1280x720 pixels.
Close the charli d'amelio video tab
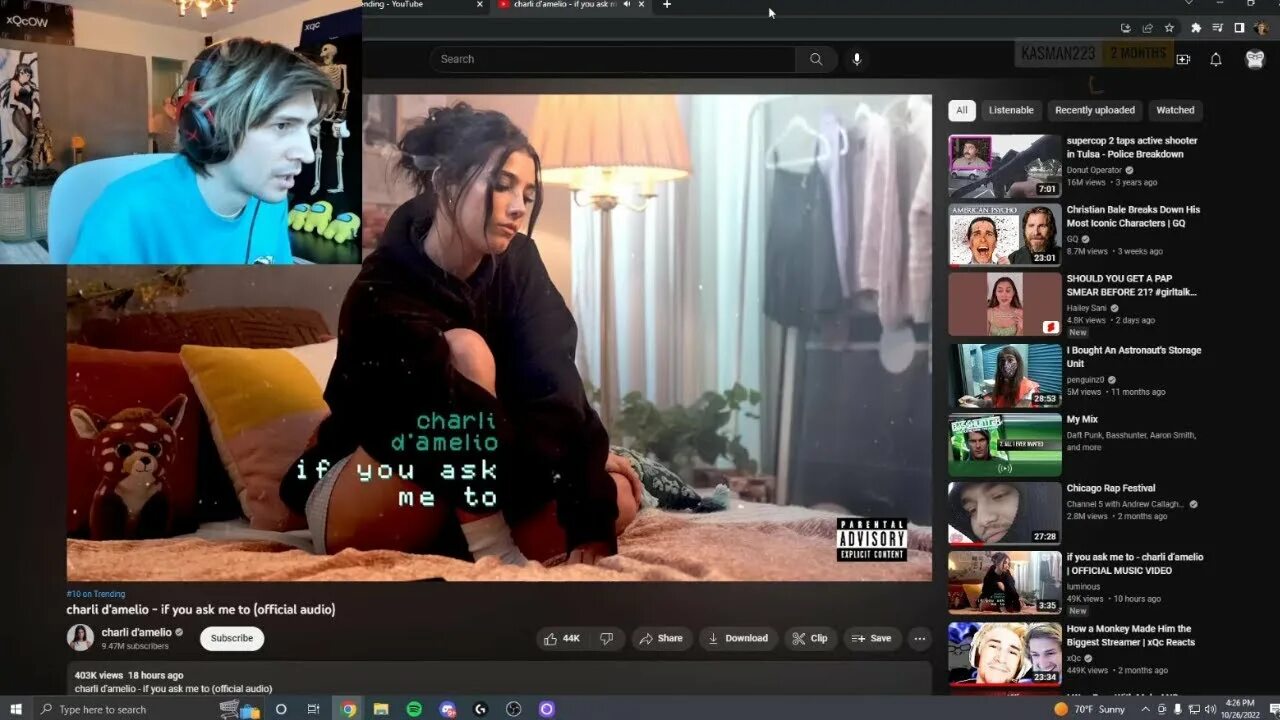point(642,4)
